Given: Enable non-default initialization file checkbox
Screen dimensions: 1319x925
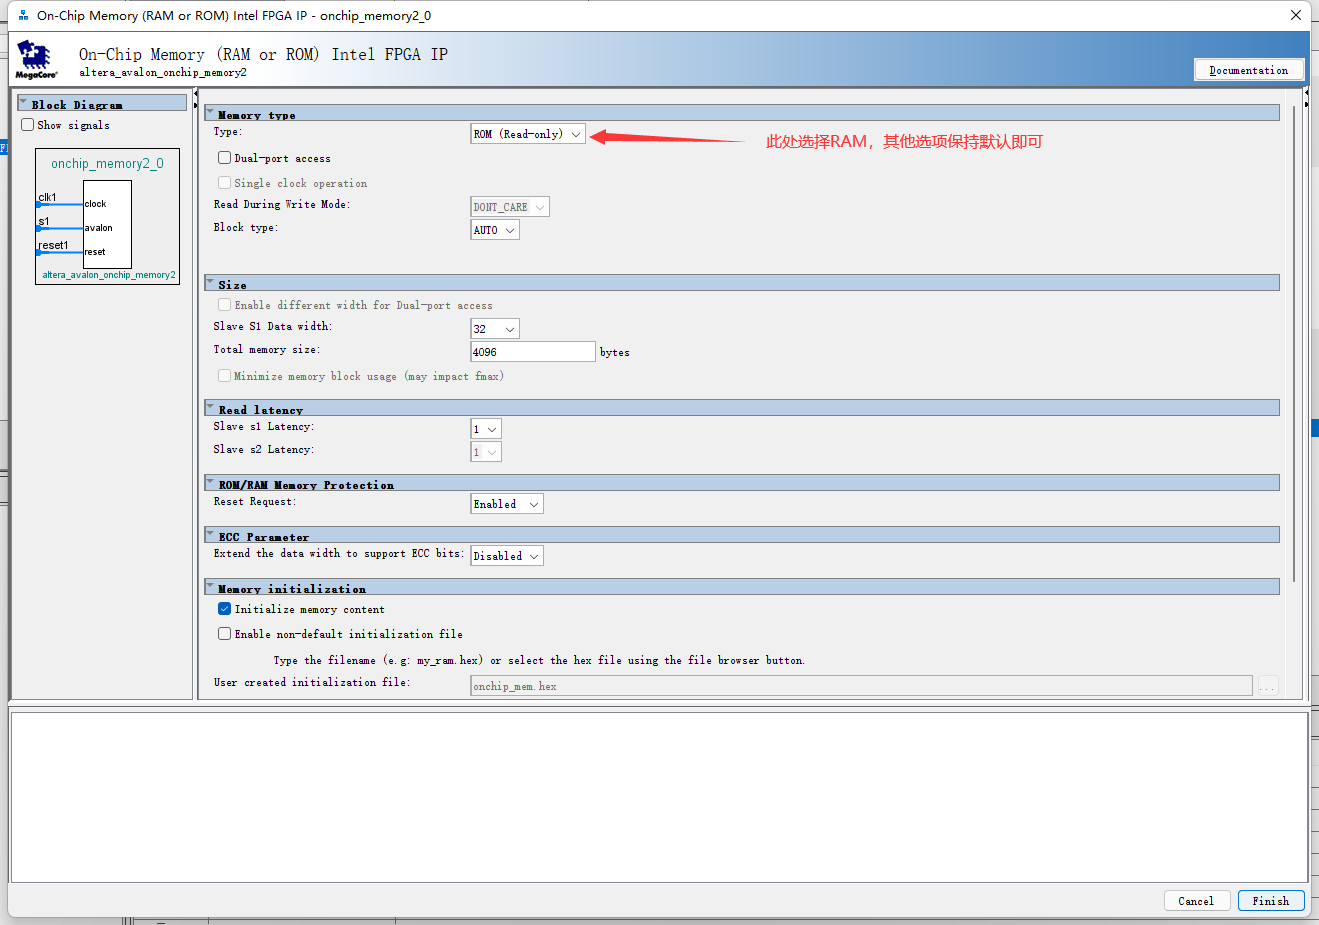Looking at the screenshot, I should click(225, 634).
